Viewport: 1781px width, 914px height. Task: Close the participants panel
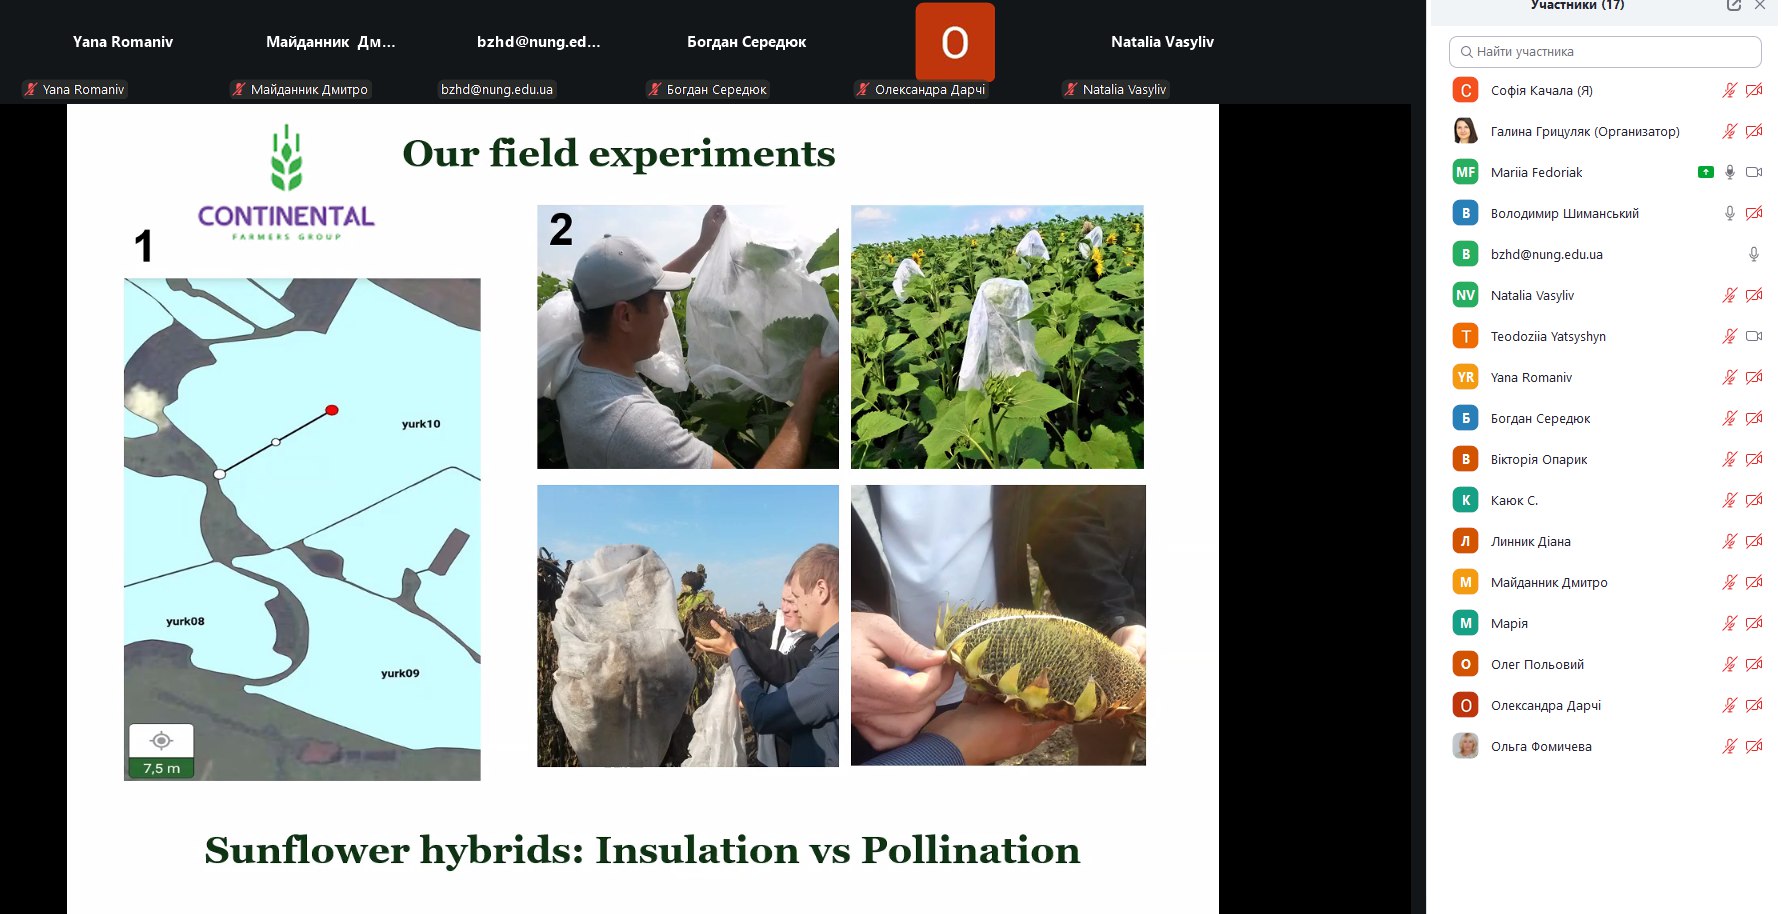[1760, 5]
